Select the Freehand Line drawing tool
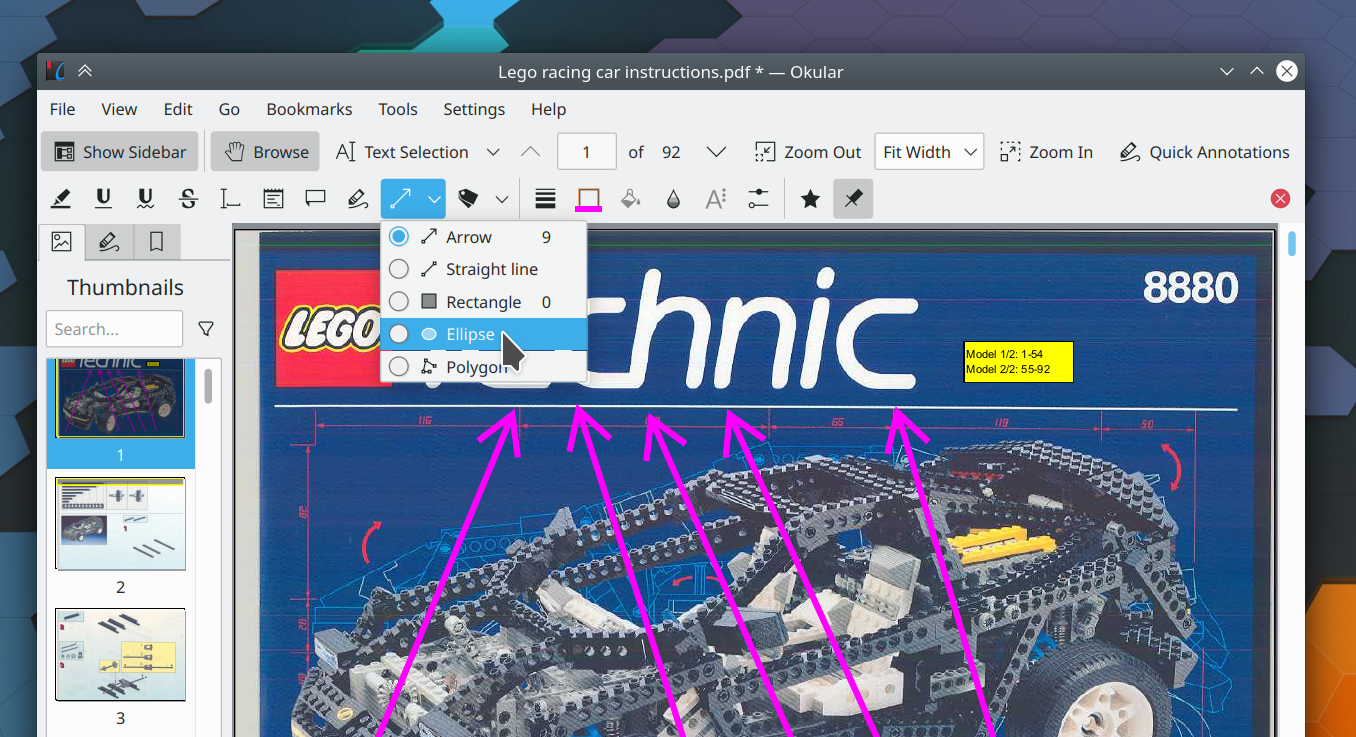 [357, 198]
